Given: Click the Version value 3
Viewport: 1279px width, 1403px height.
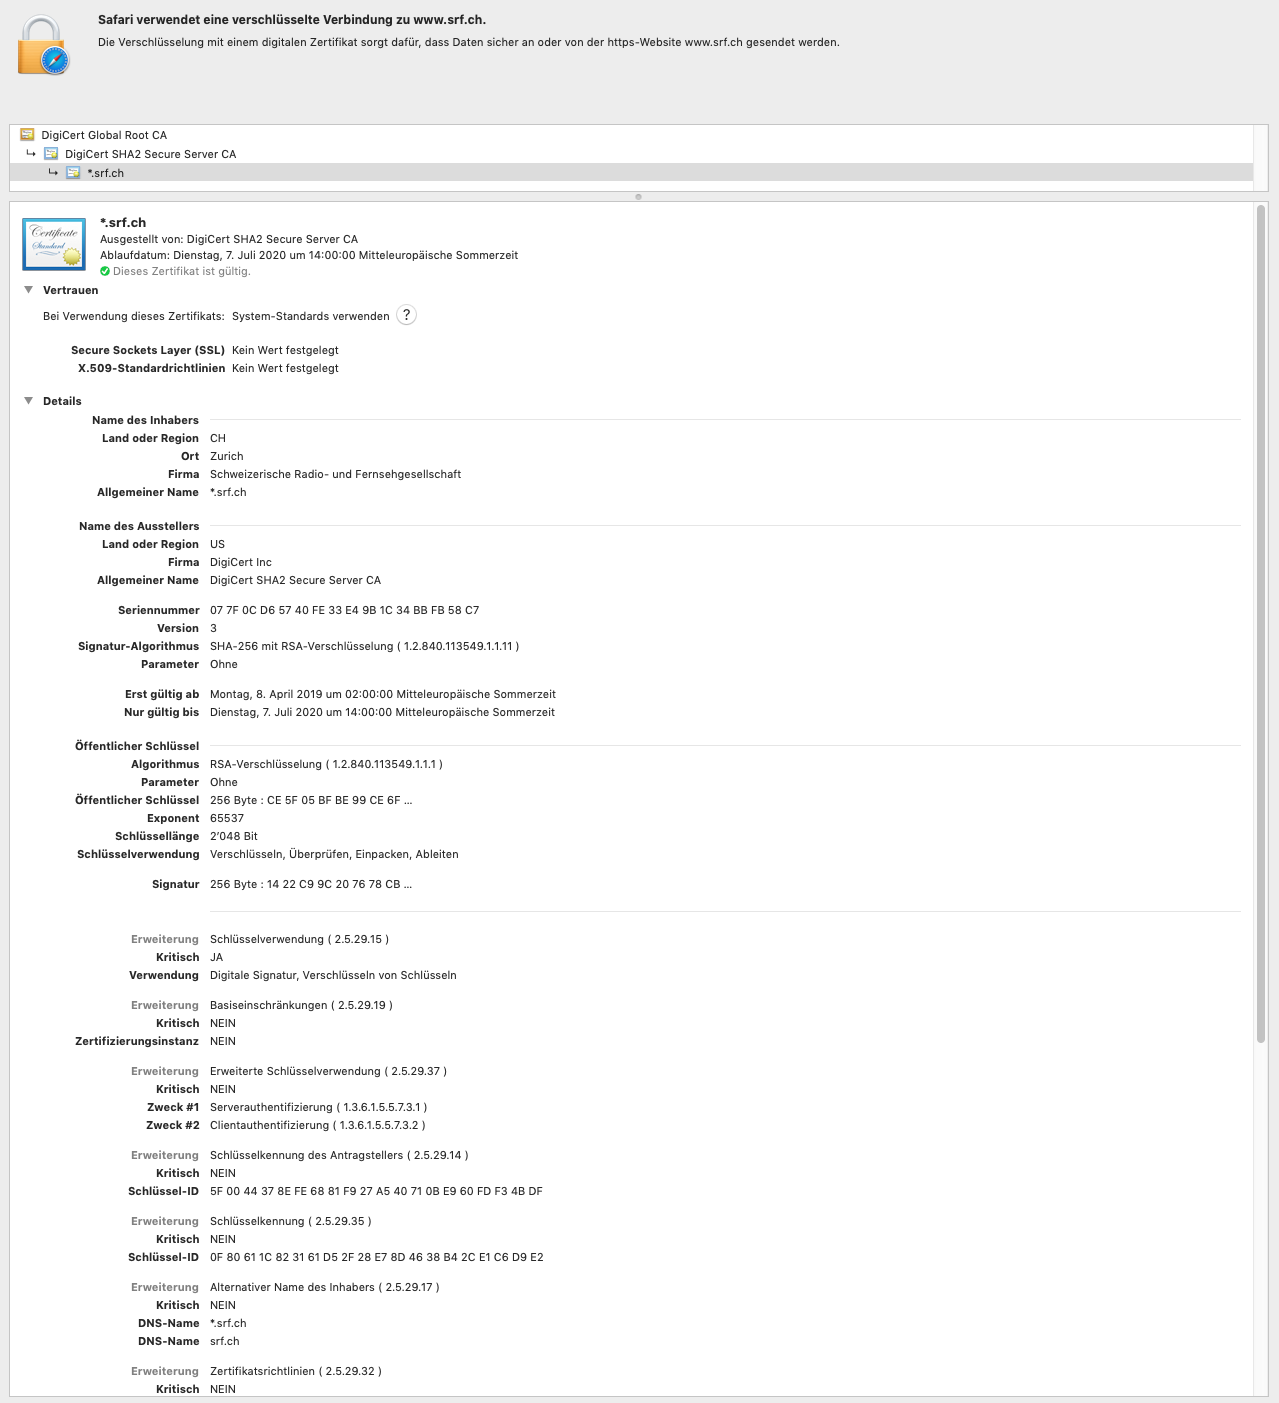Looking at the screenshot, I should click(x=213, y=628).
